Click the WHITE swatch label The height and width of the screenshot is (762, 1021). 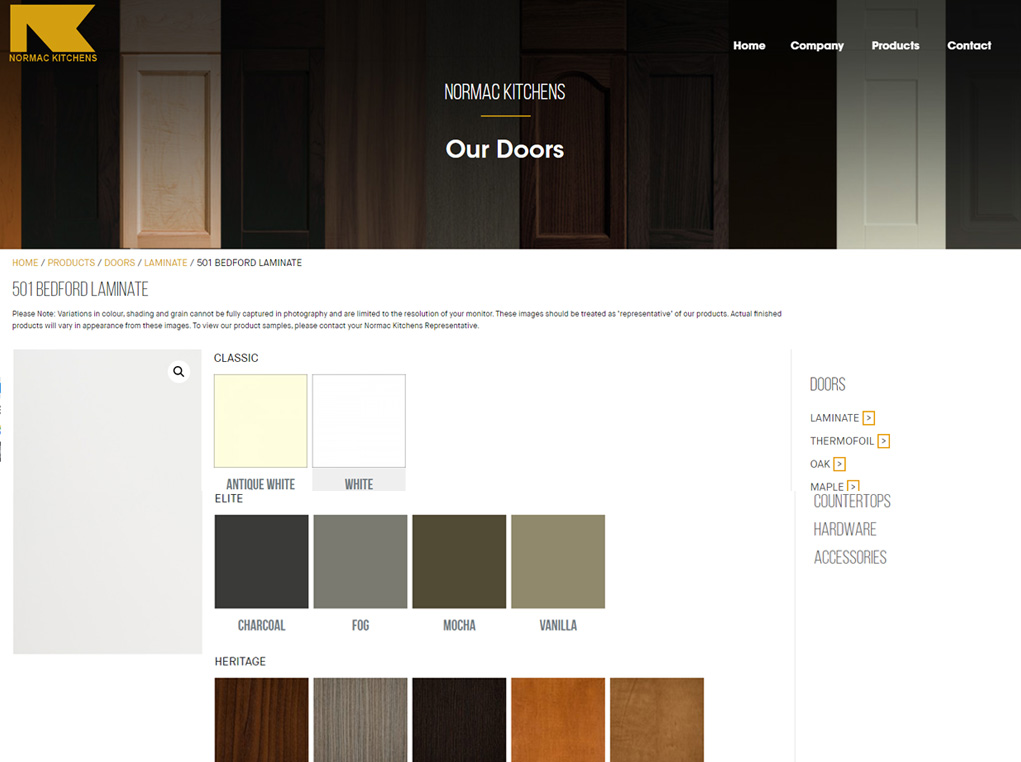coord(359,484)
